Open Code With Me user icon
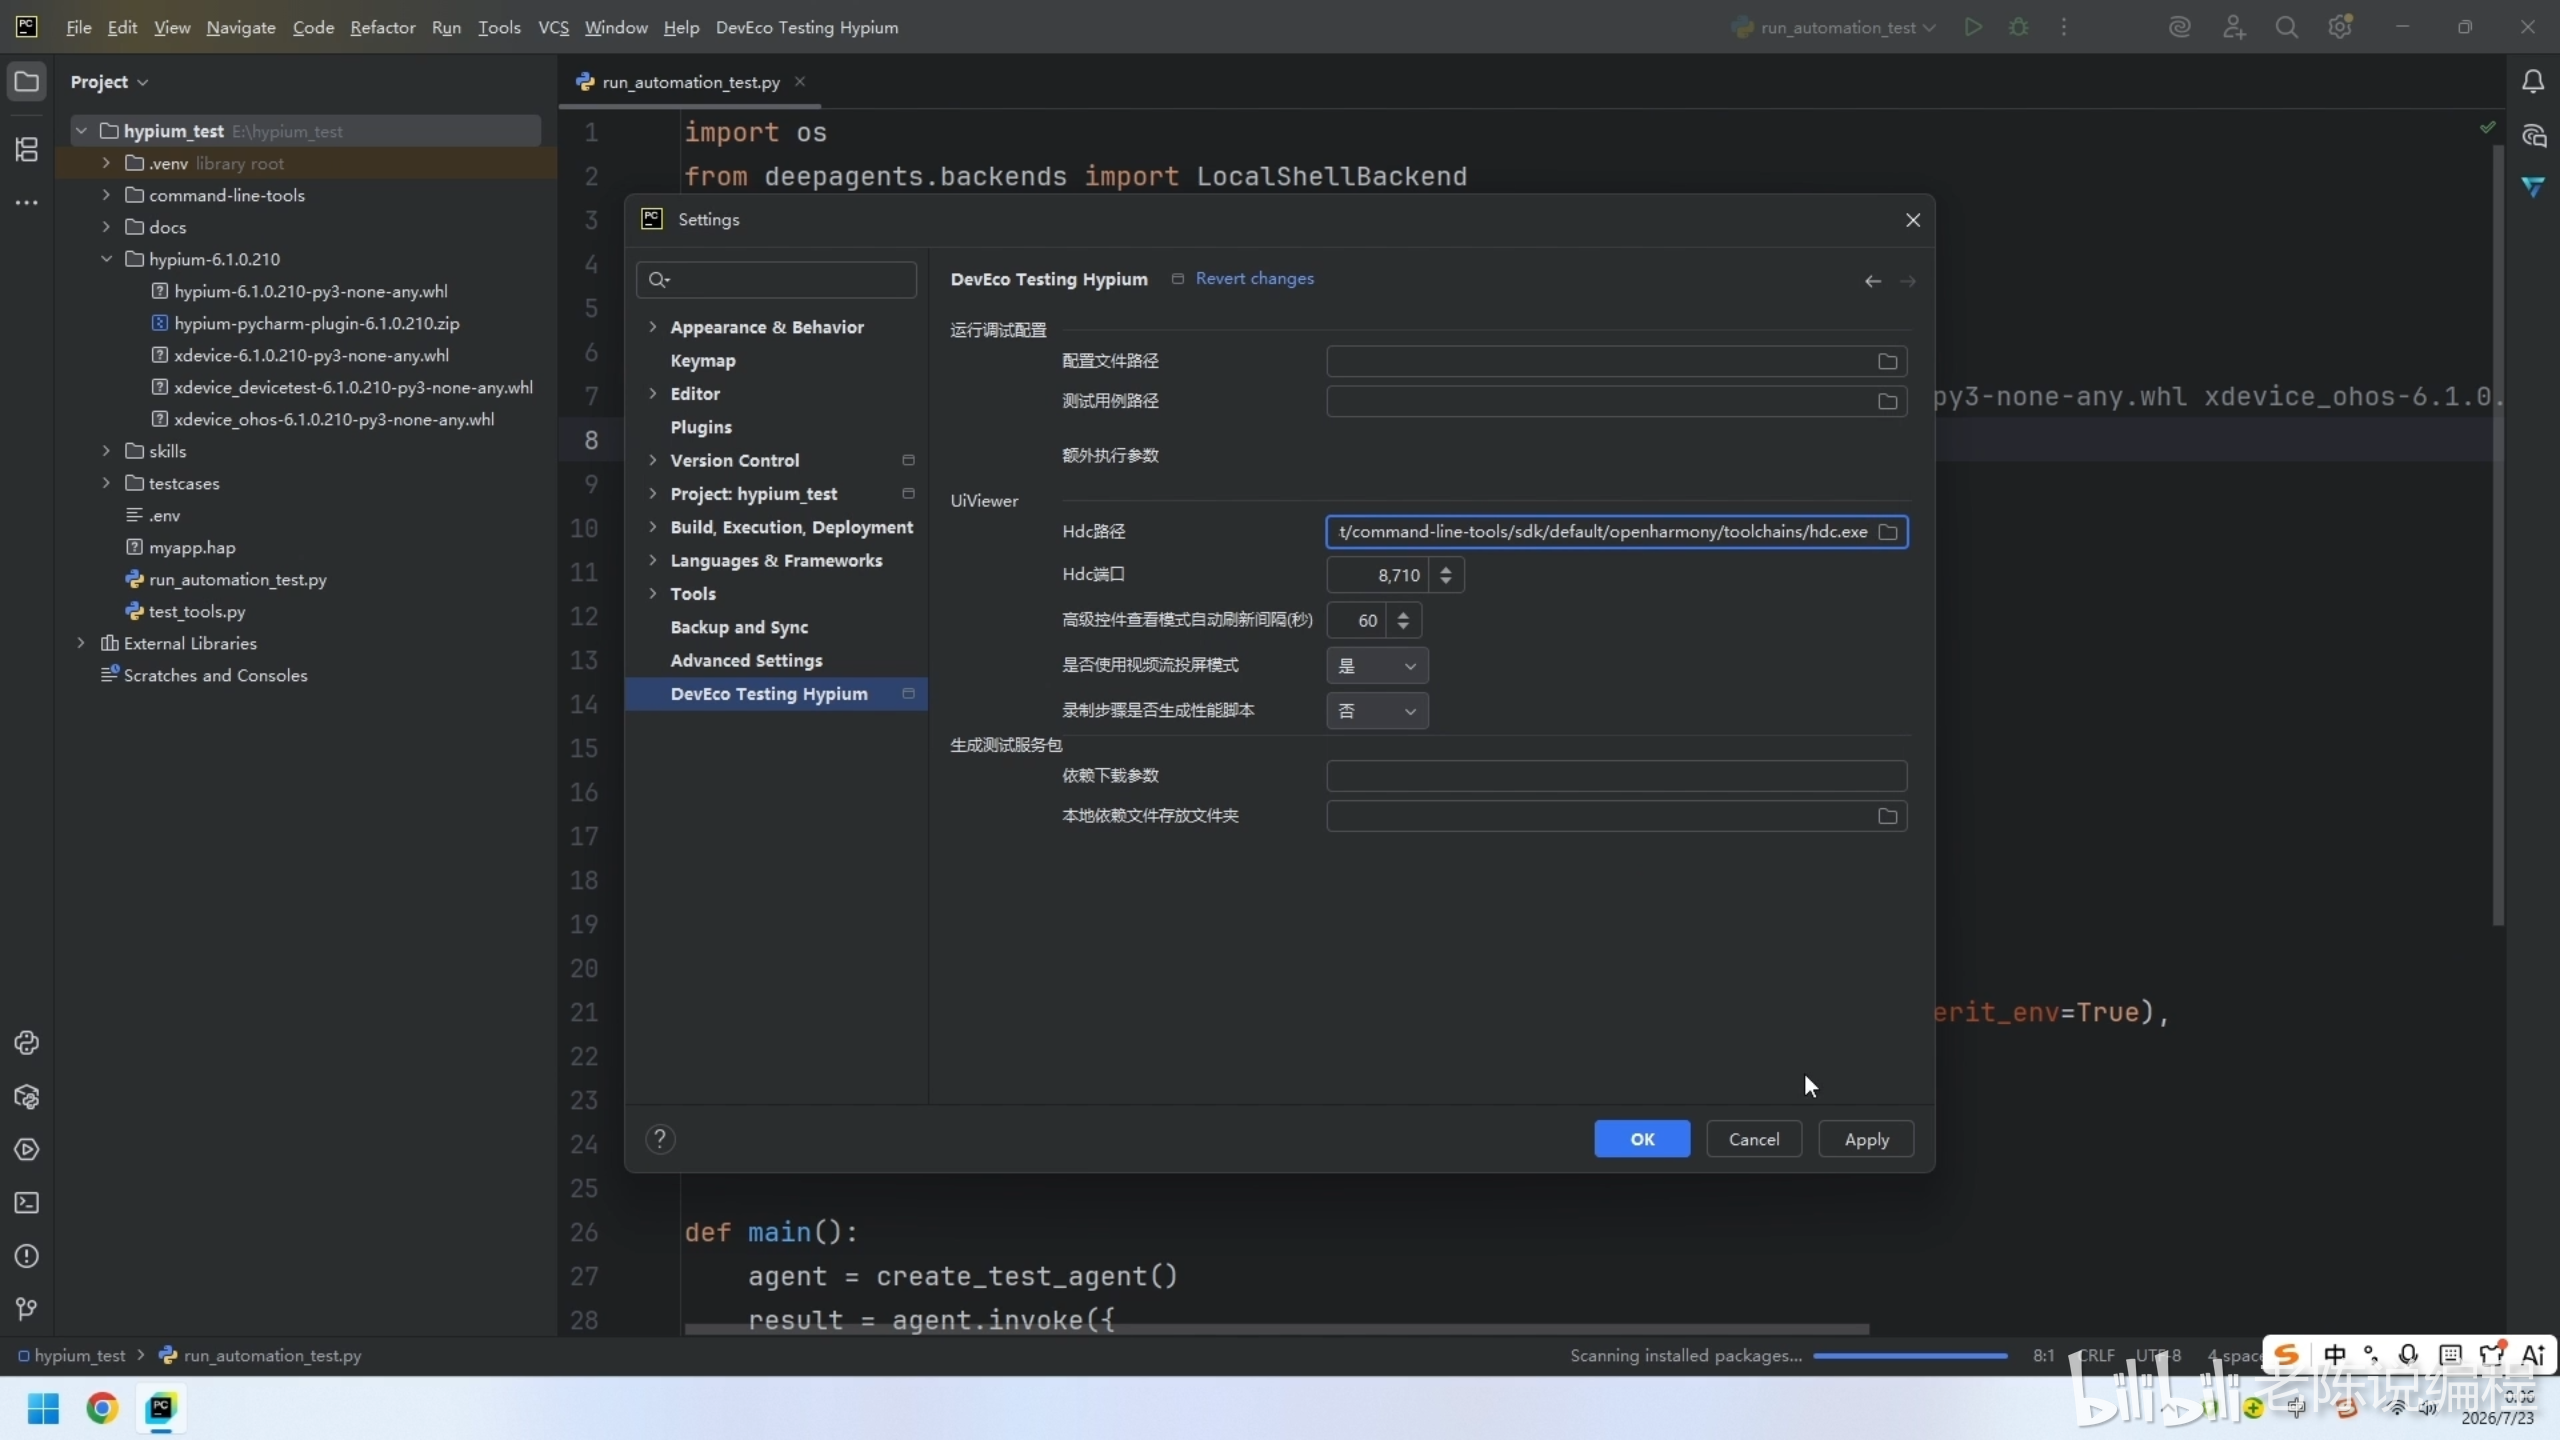The width and height of the screenshot is (2560, 1440). 2233,27
